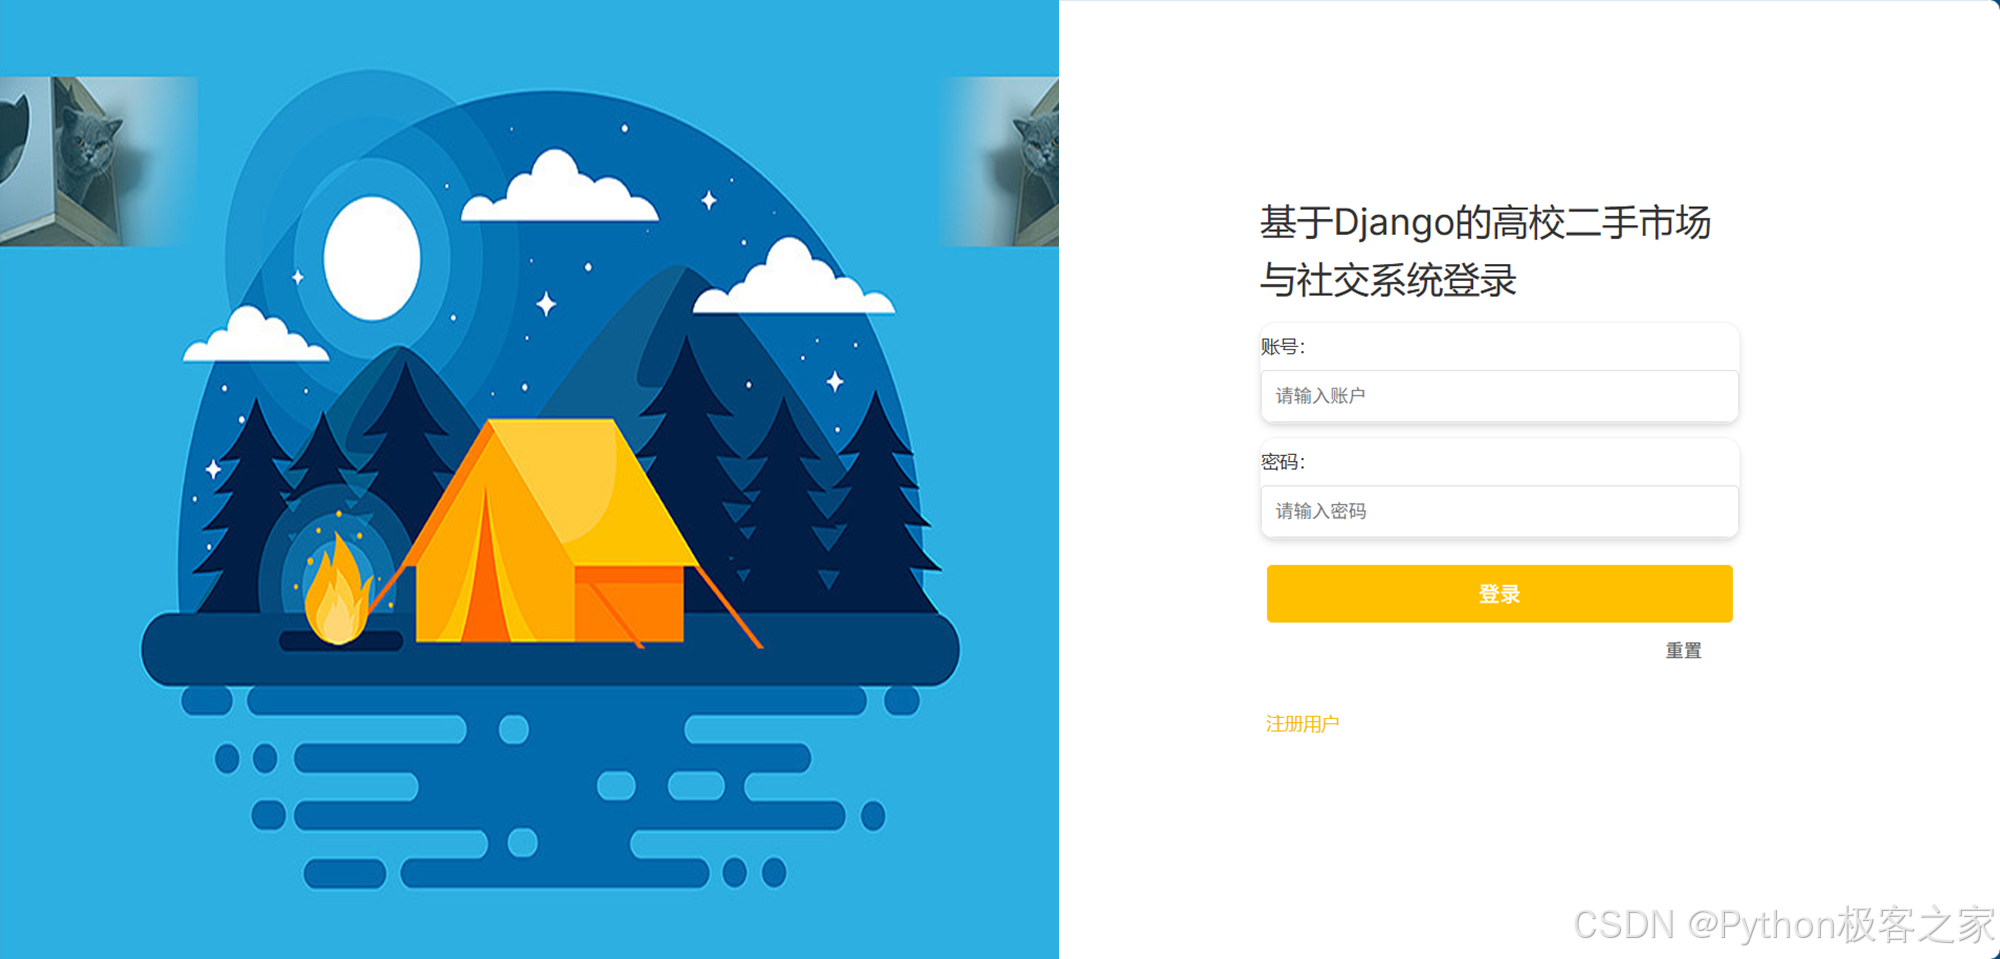Screen dimensions: 2000x959
Task: Click the 与社交系统登录 second title line
Action: click(x=1388, y=280)
